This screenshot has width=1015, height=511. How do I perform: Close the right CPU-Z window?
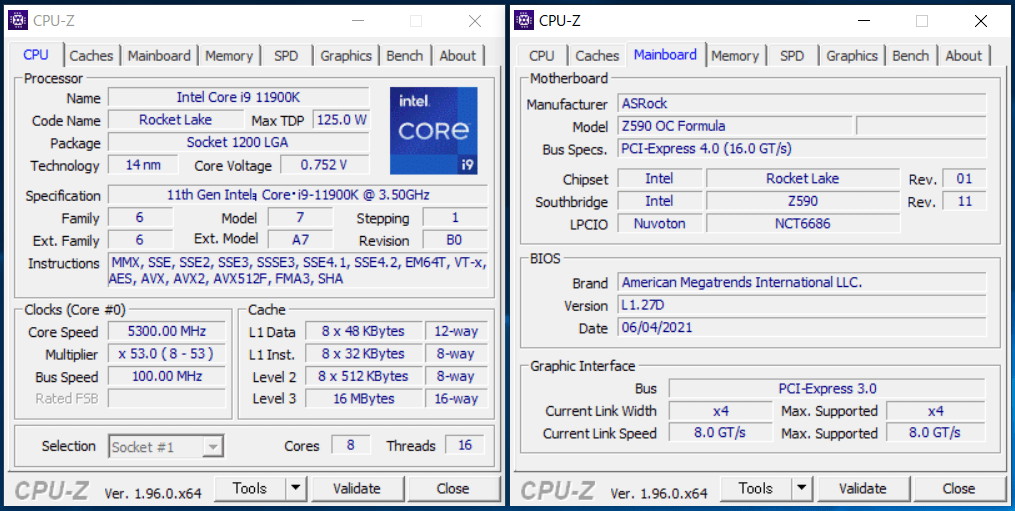[981, 21]
